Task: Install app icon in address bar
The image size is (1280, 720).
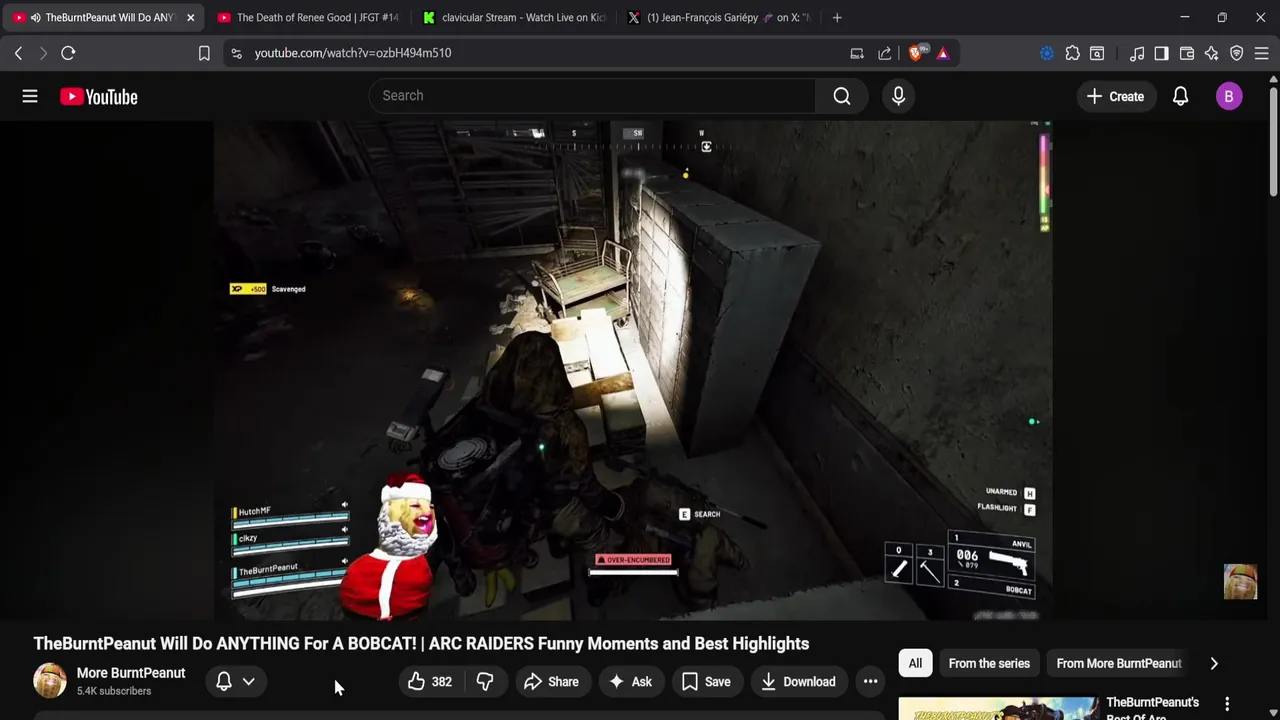Action: click(857, 53)
